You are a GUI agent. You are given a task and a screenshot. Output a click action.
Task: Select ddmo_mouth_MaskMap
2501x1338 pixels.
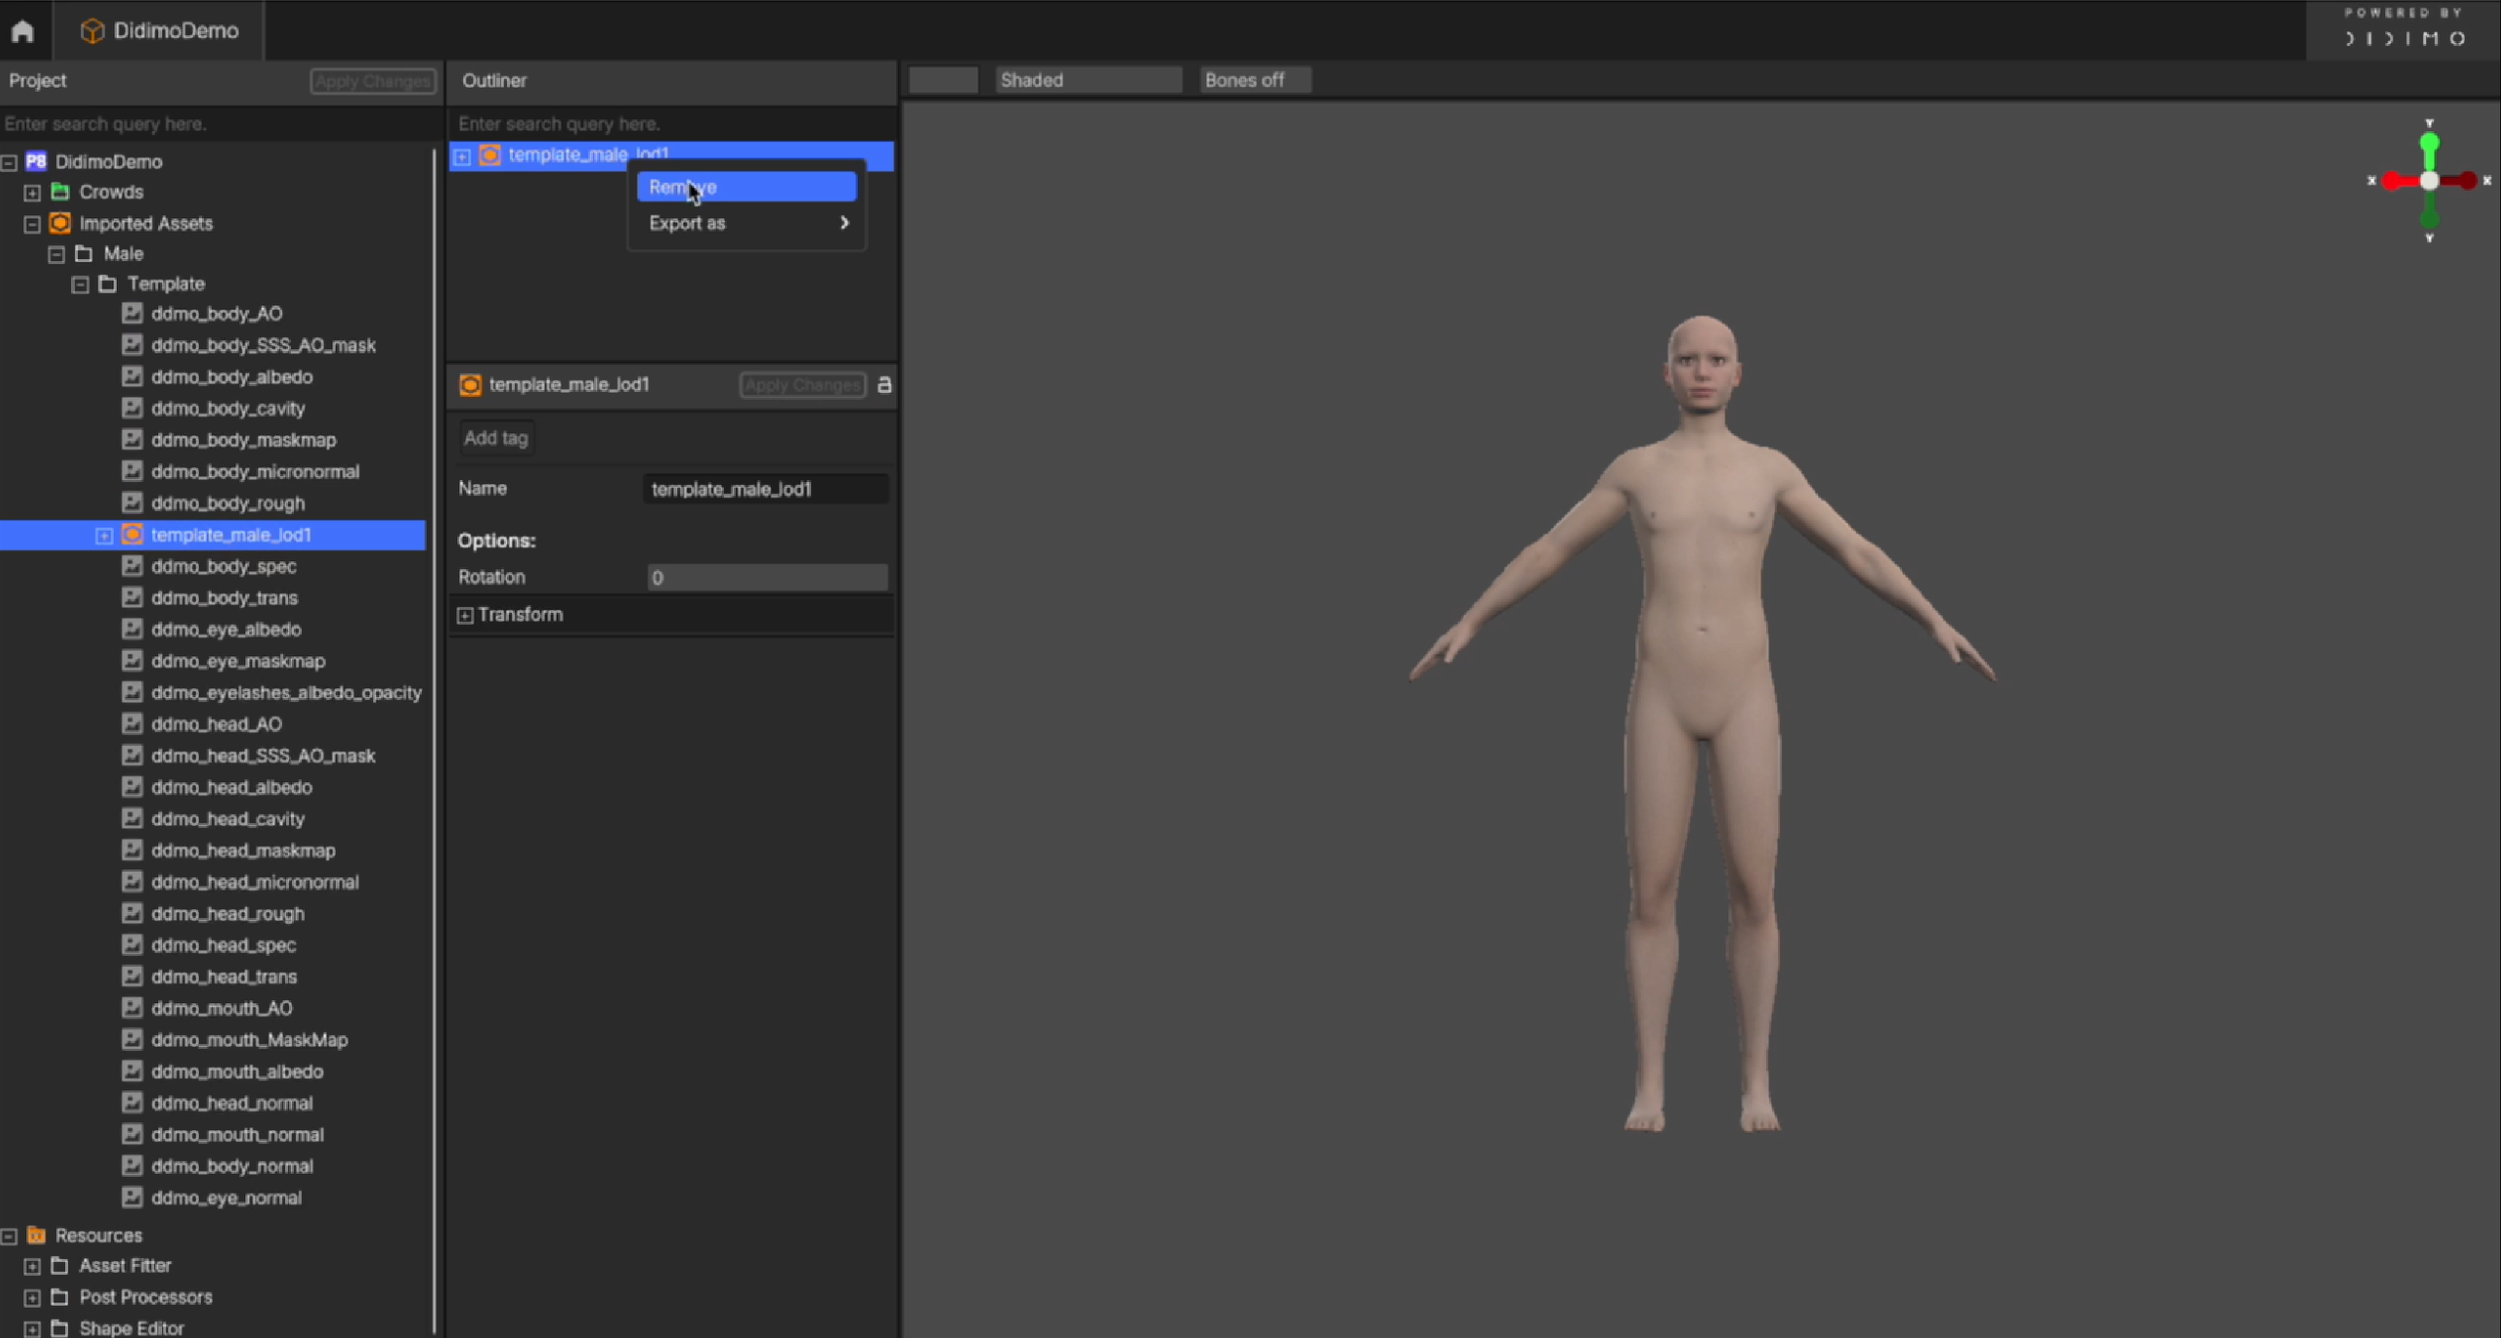[x=250, y=1040]
